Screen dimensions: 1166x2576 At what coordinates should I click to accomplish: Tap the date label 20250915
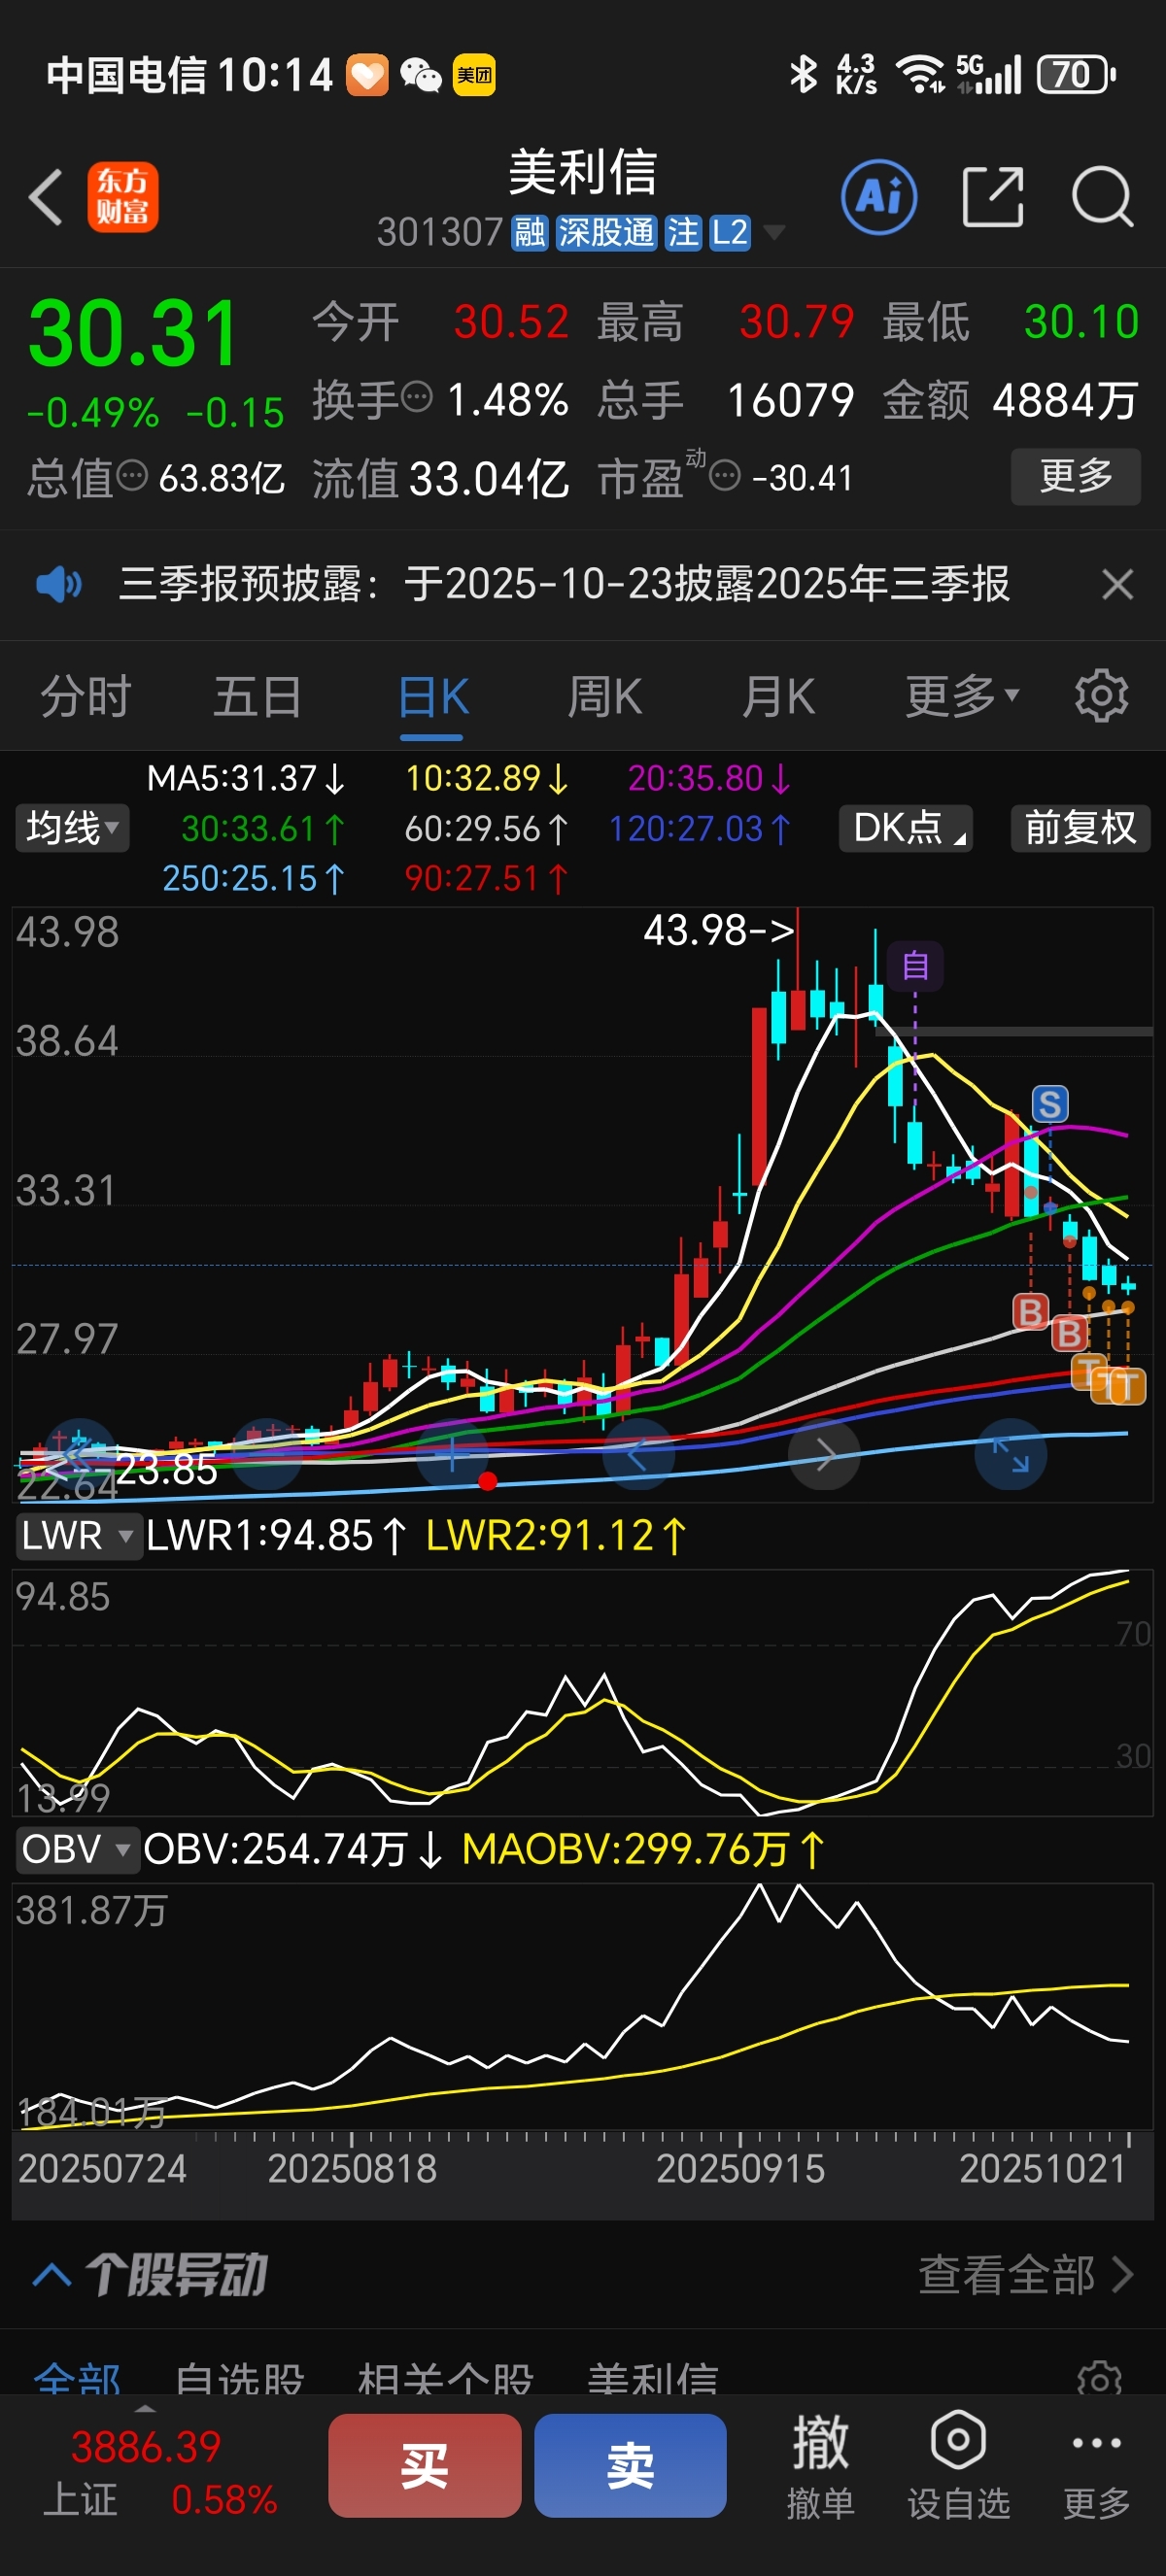coord(740,2169)
